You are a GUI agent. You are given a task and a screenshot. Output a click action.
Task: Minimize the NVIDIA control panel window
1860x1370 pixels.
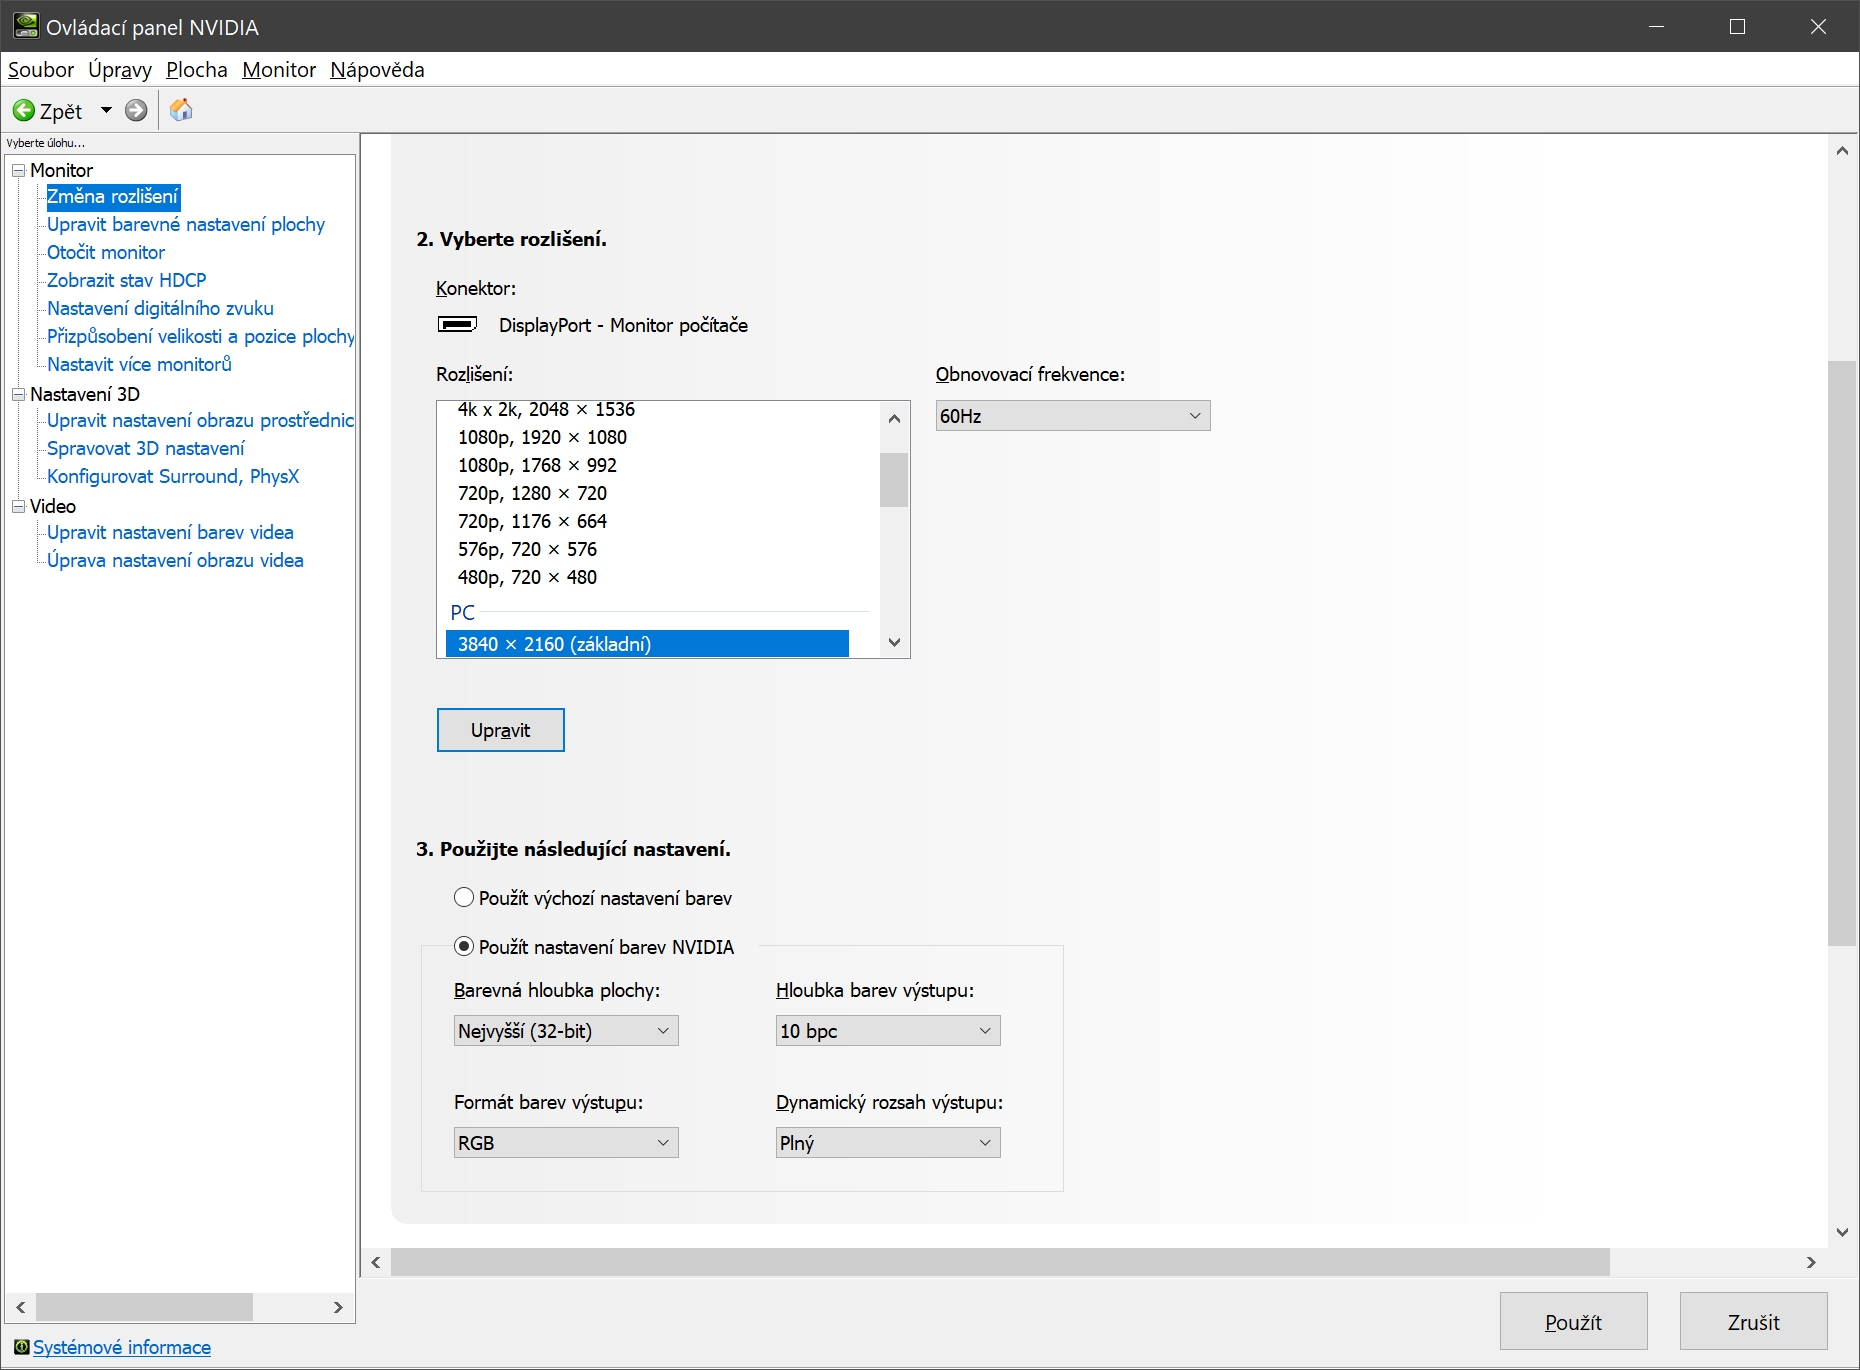pyautogui.click(x=1657, y=26)
